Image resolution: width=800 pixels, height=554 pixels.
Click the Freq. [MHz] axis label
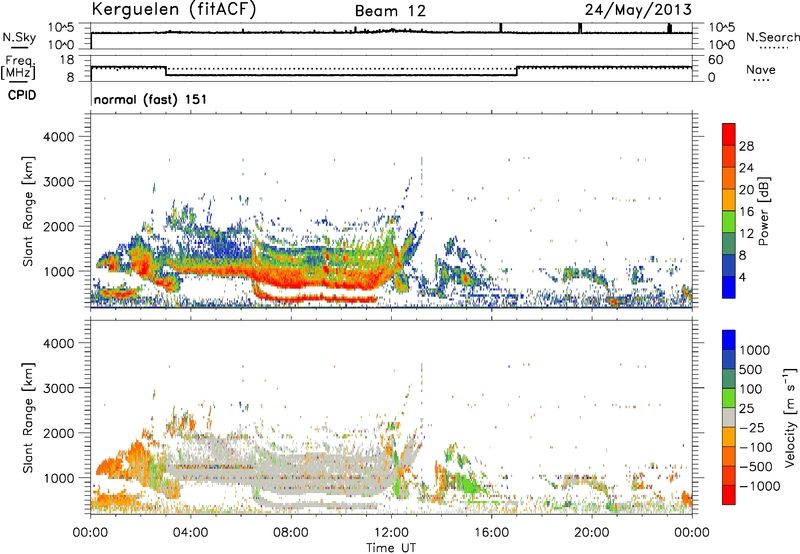(18, 67)
